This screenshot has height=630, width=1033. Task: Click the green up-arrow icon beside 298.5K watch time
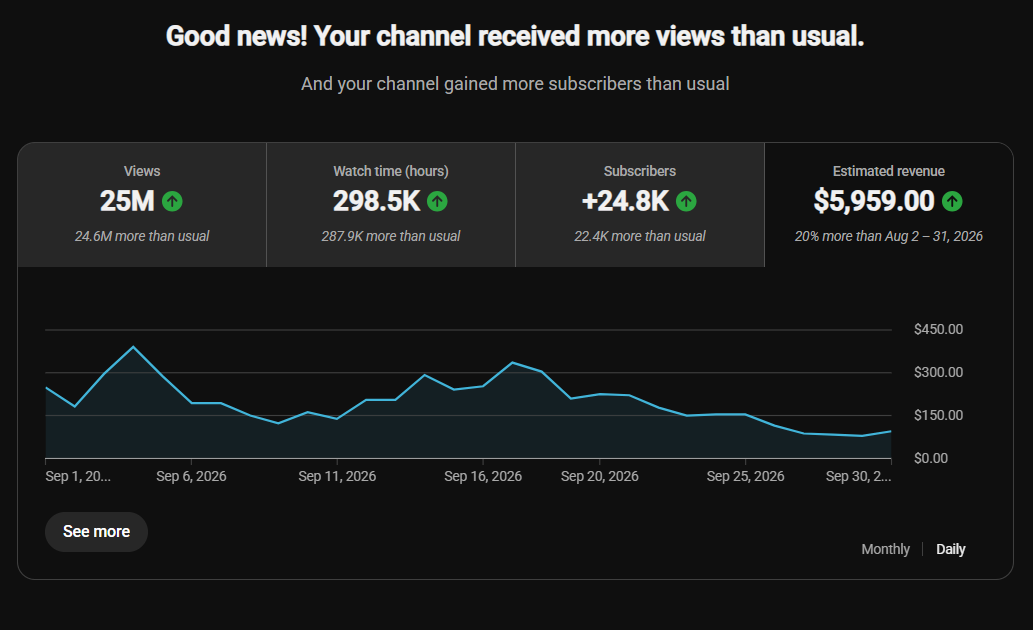(437, 201)
